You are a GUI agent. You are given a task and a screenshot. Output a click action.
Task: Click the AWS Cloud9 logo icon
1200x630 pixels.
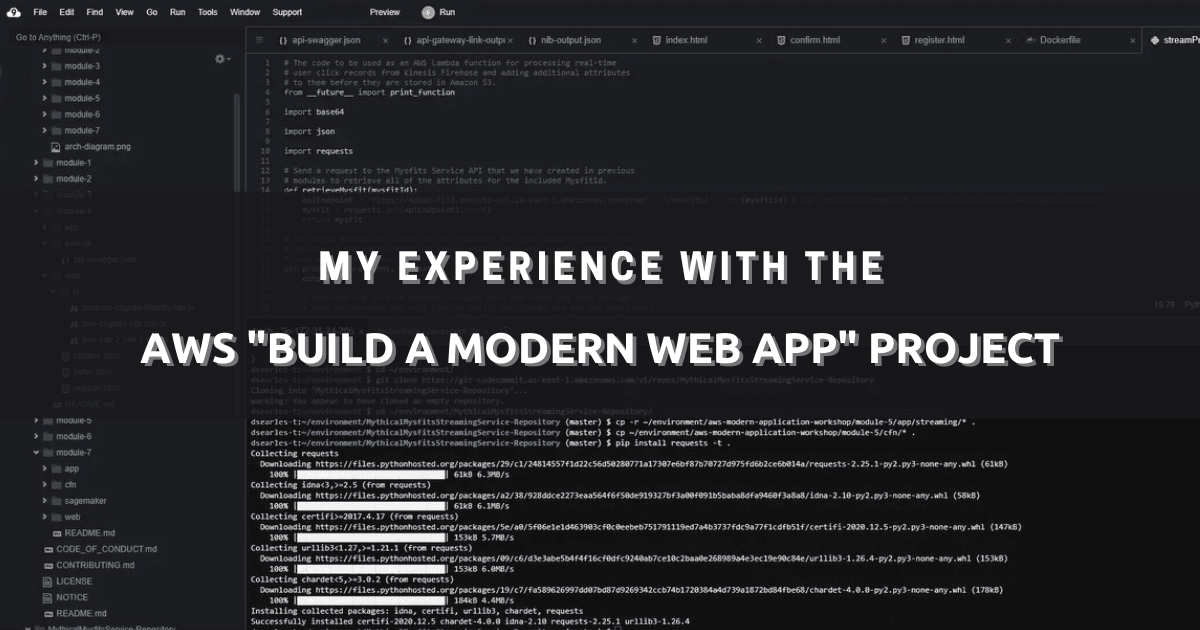click(x=13, y=12)
